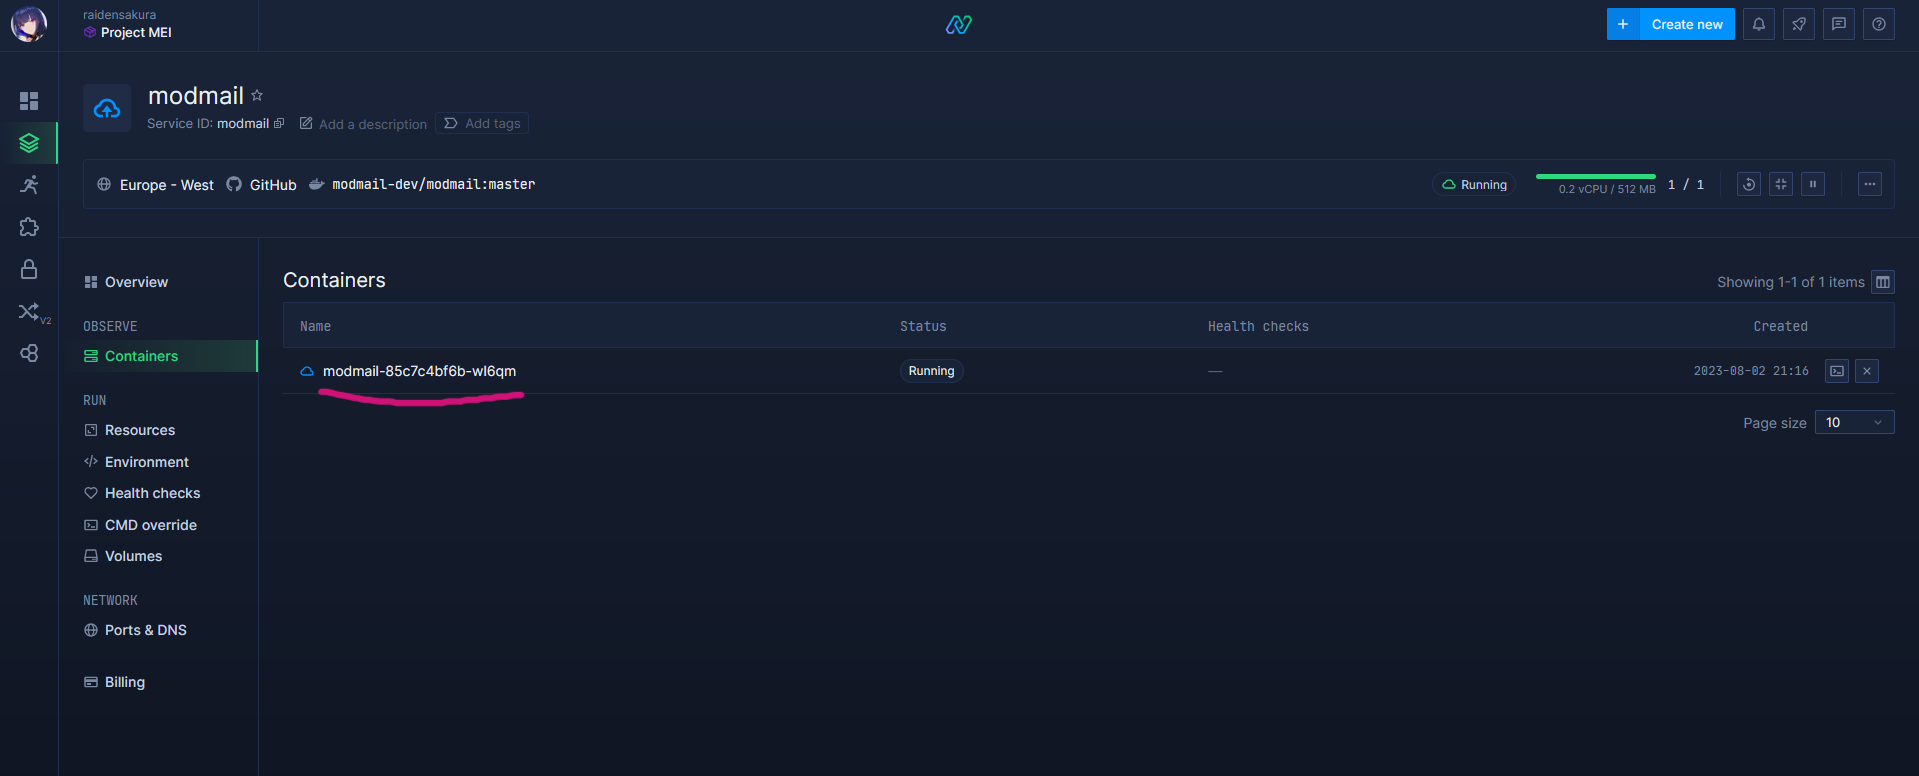Click the green resource usage progress bar
The width and height of the screenshot is (1919, 776).
coord(1595,177)
